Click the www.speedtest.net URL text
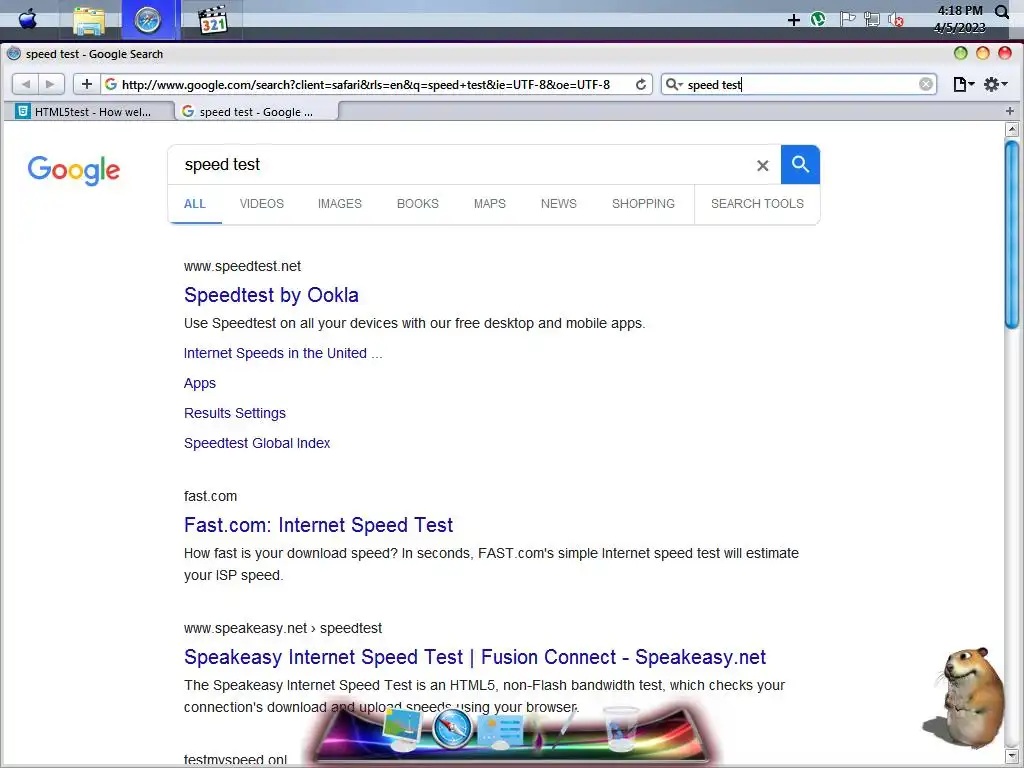 (x=242, y=266)
